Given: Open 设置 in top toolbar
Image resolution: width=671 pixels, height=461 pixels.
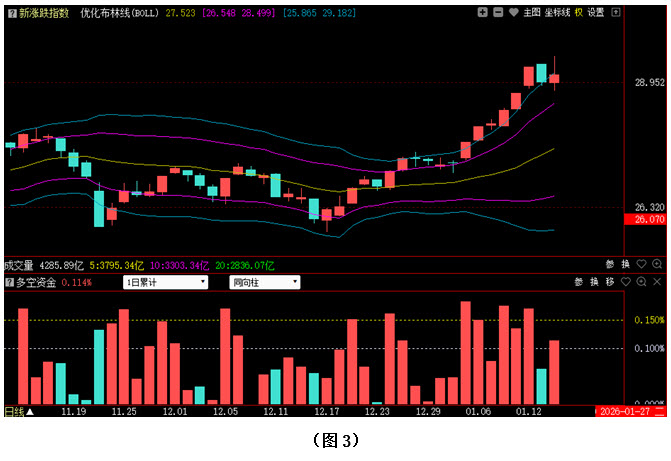Looking at the screenshot, I should (x=596, y=13).
